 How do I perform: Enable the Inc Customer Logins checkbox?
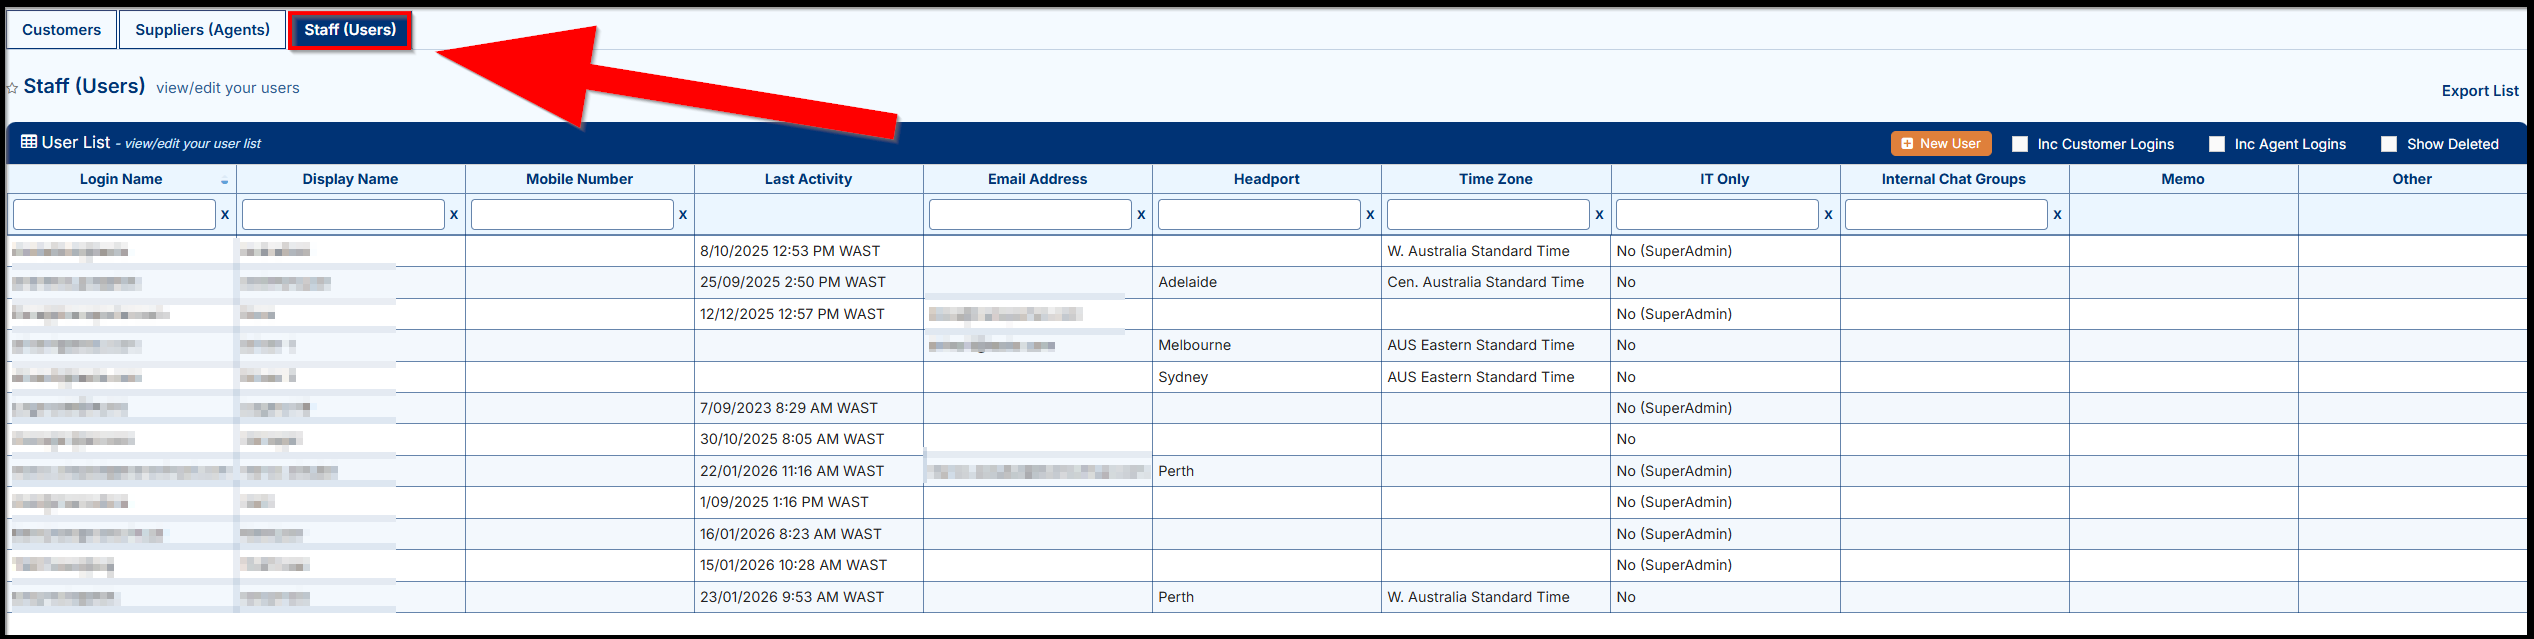2020,144
